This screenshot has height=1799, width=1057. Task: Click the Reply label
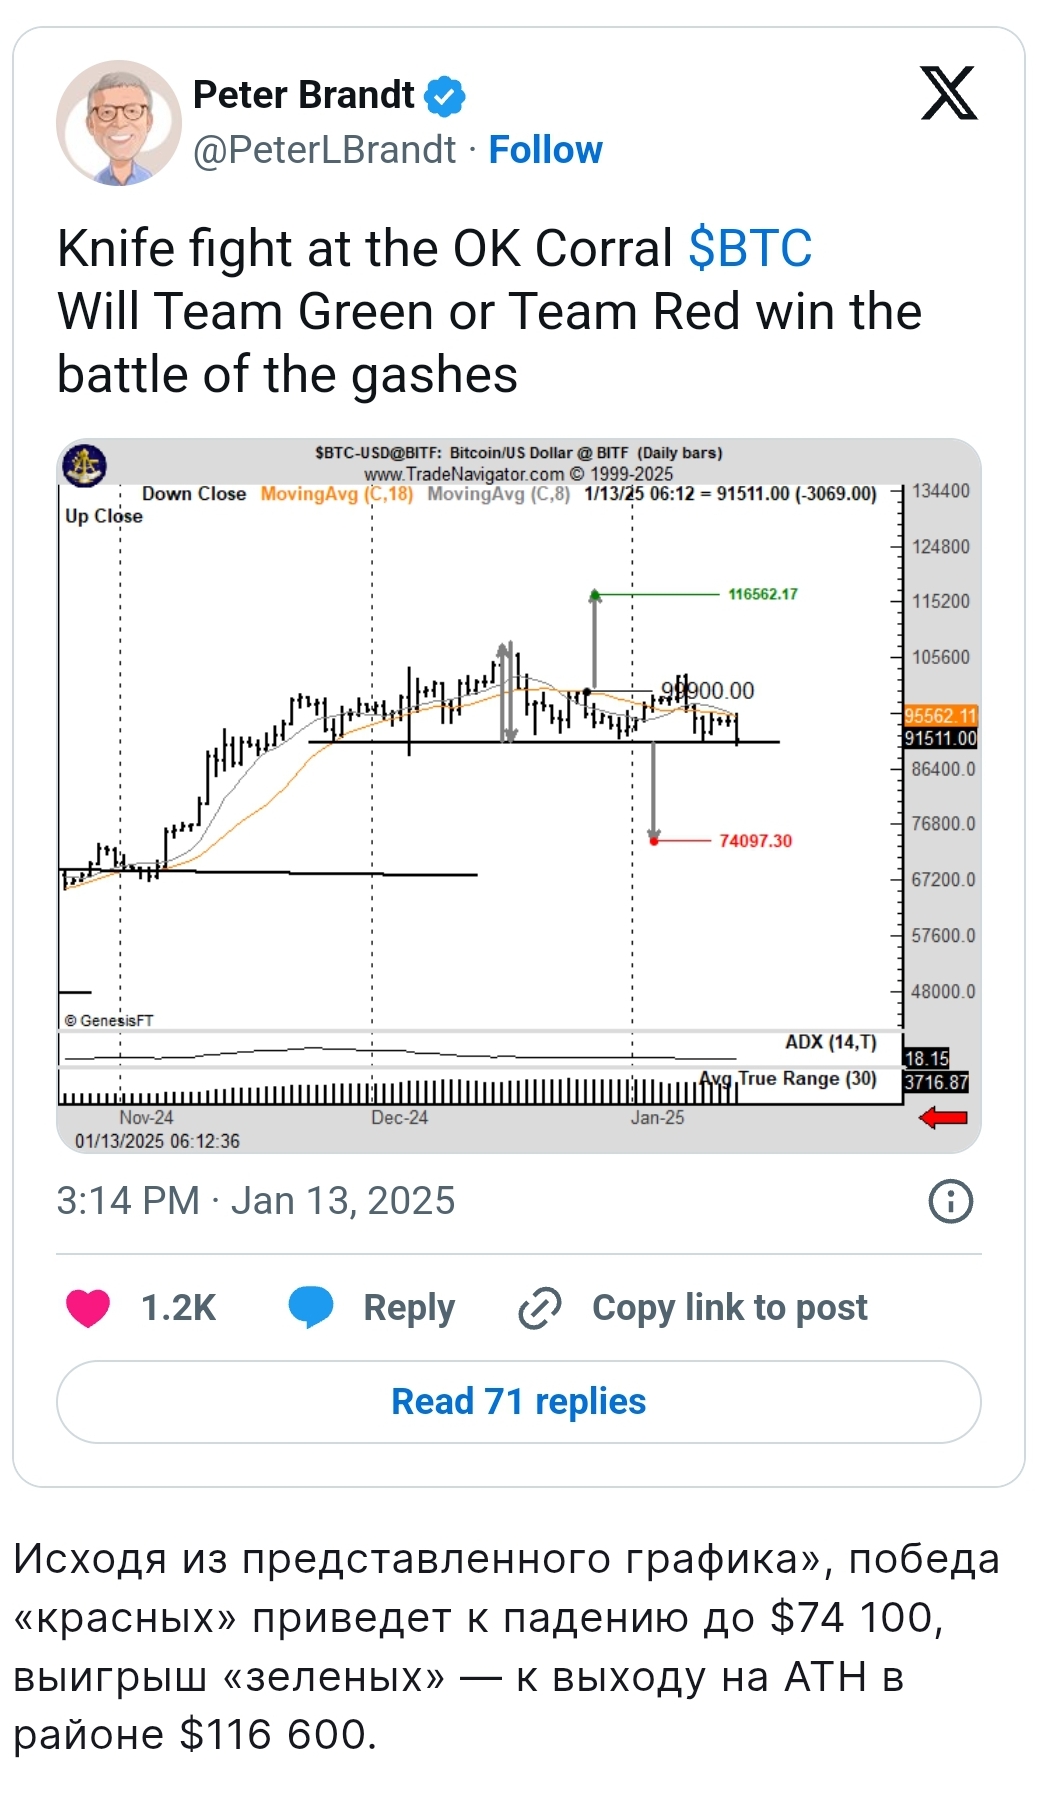[409, 1308]
